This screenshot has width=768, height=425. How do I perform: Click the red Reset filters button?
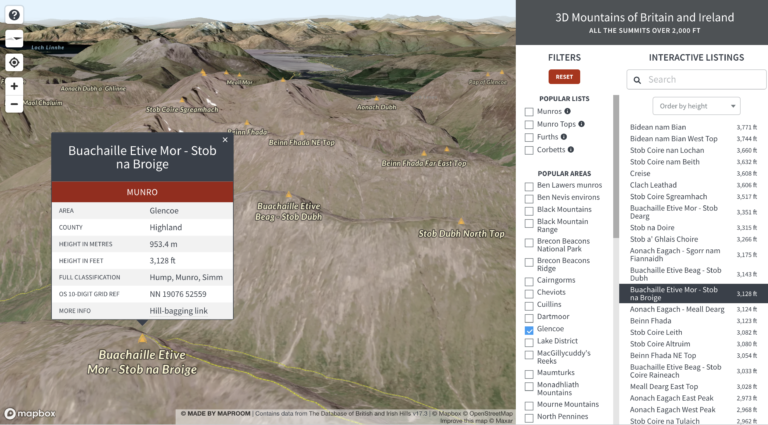564,77
